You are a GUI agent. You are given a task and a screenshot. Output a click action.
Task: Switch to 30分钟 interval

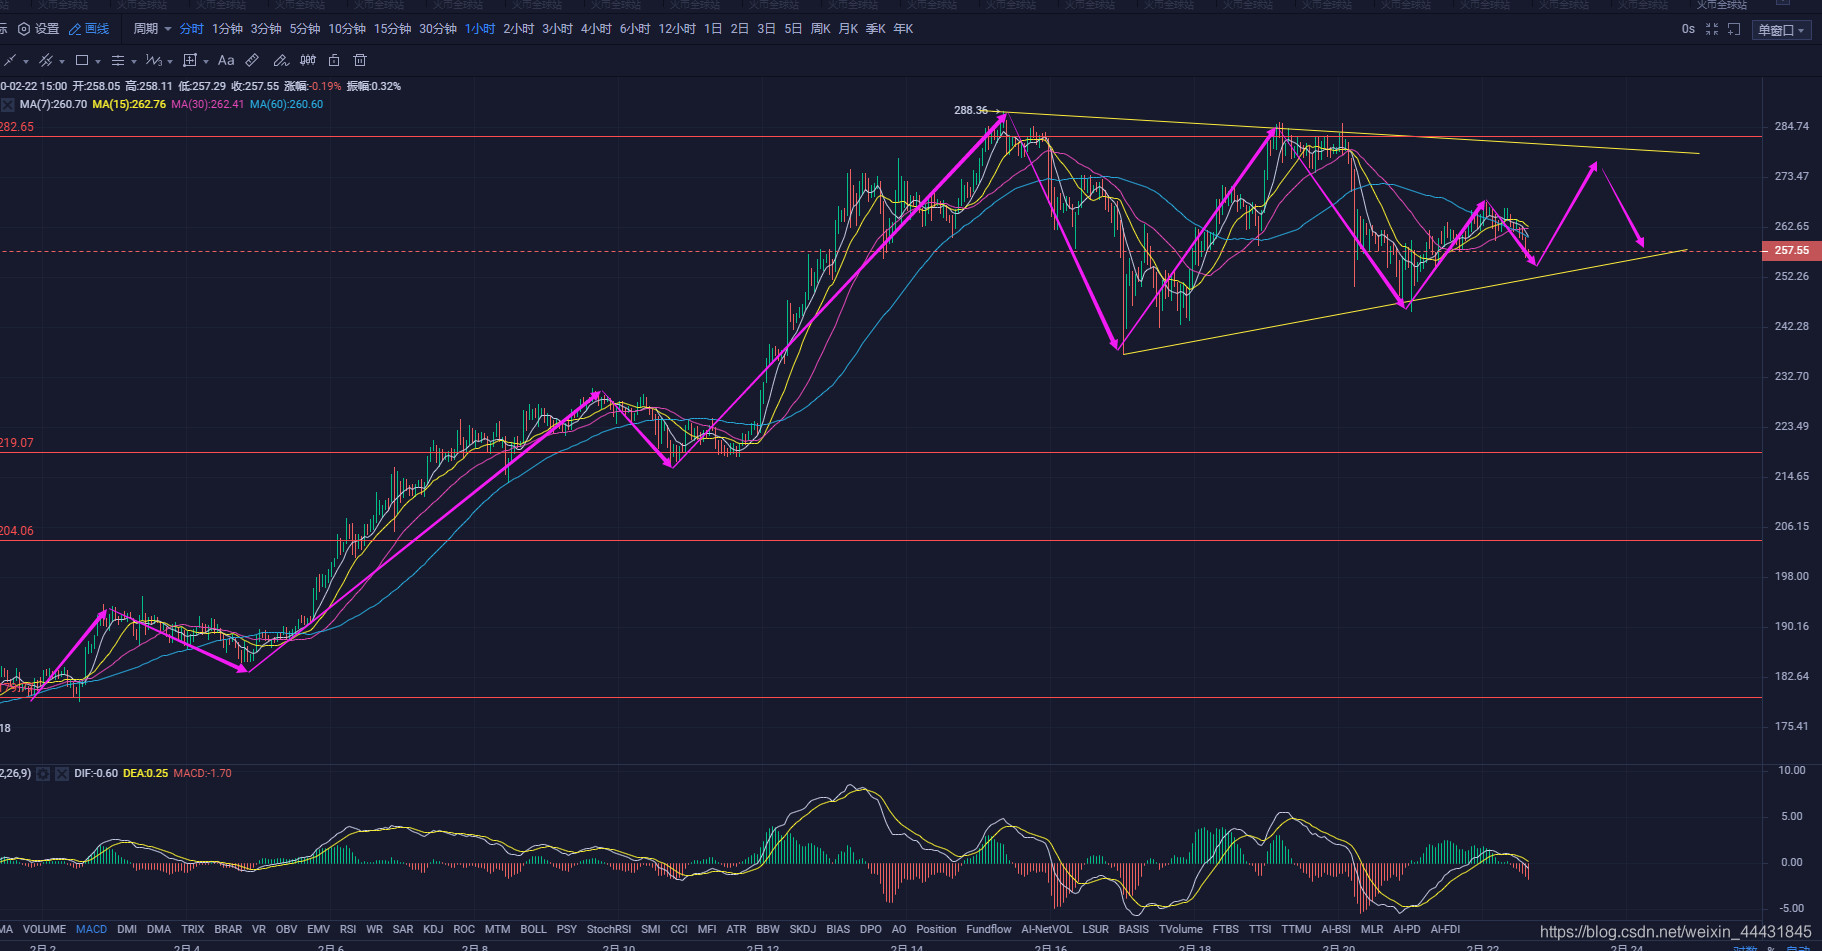coord(438,29)
